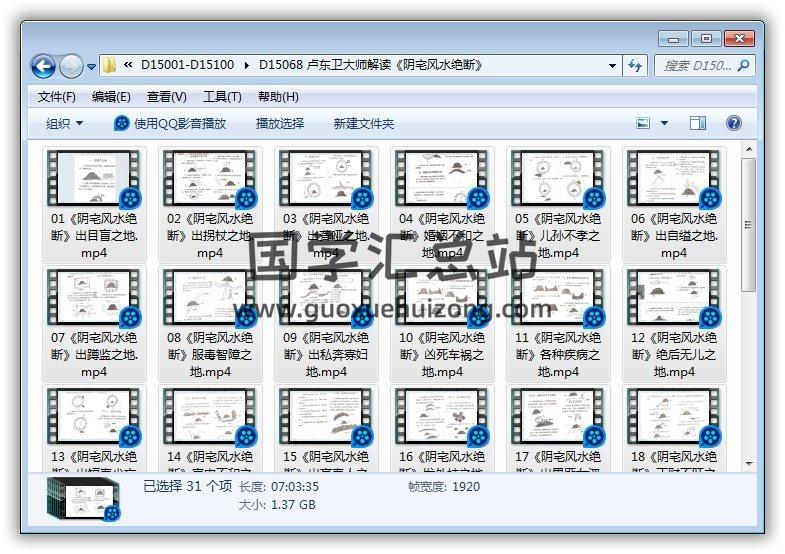The width and height of the screenshot is (785, 554).
Task: Click the 已选择 31 个项 status text
Action: (x=188, y=486)
